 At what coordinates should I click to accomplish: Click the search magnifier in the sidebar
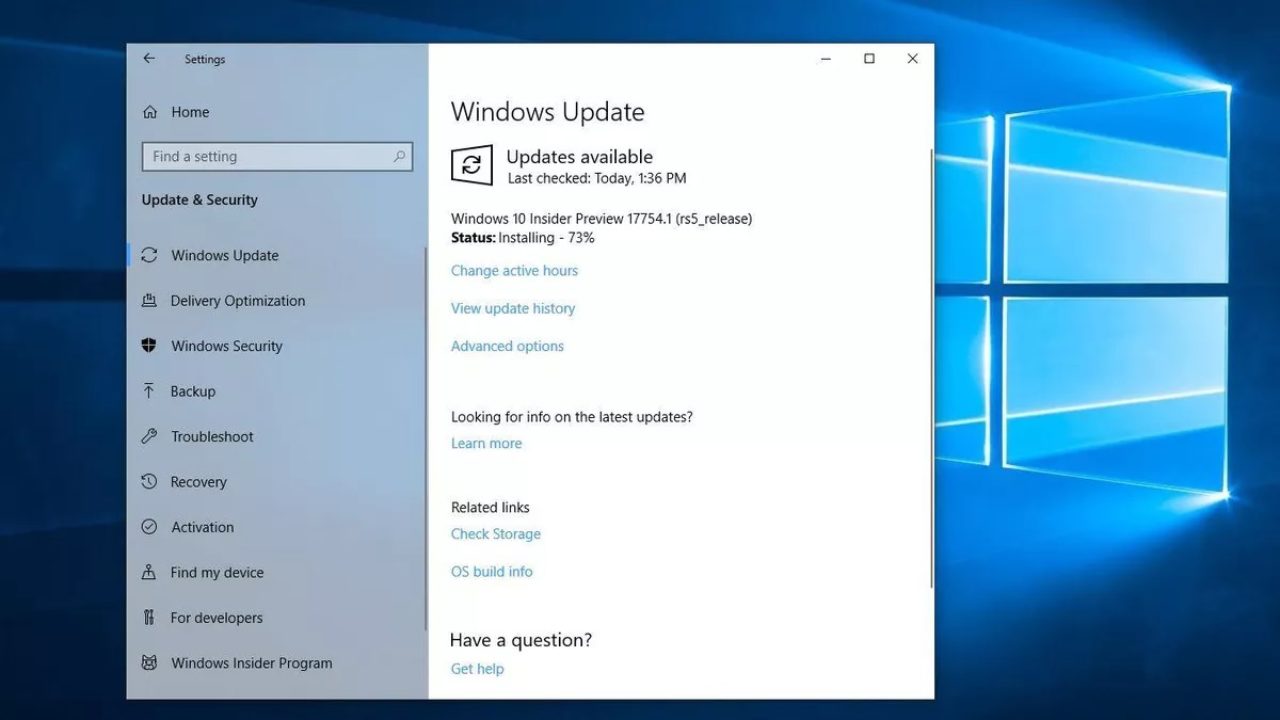click(400, 157)
